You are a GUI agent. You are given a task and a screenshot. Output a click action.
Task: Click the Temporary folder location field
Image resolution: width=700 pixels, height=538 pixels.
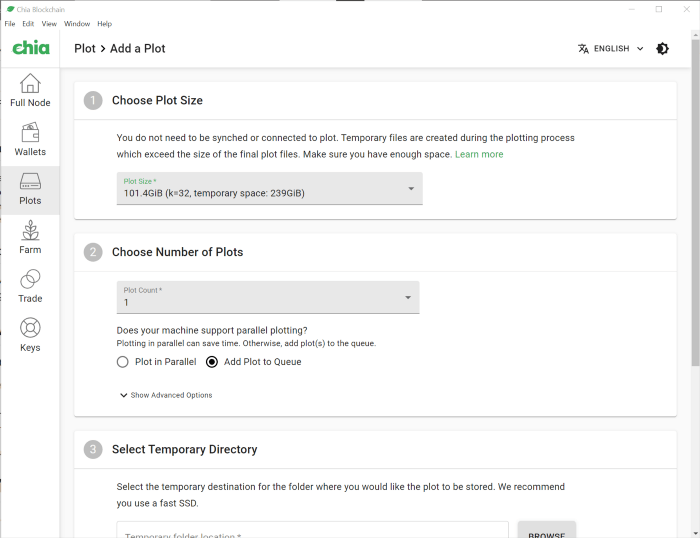click(312, 531)
